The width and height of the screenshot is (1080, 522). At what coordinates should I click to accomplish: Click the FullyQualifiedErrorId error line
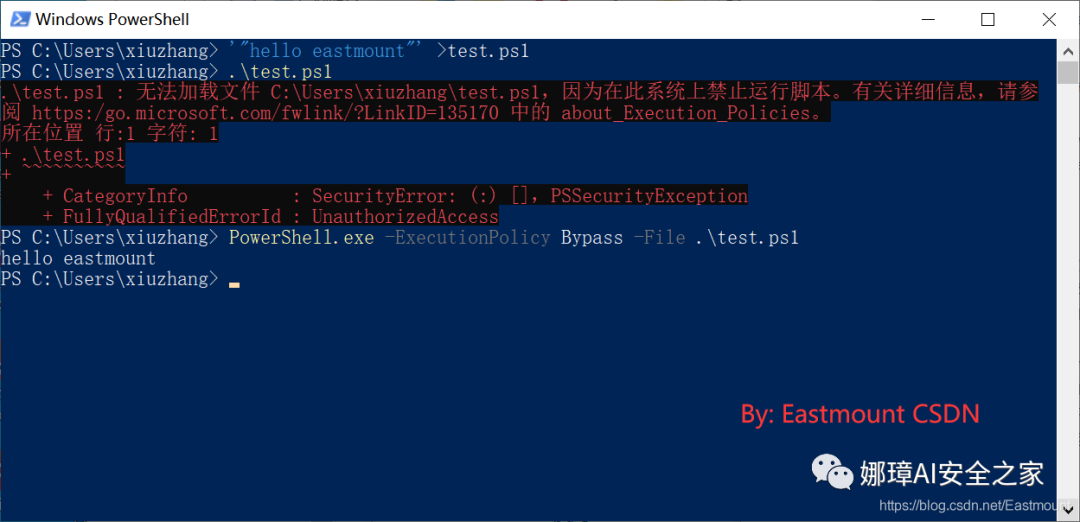coord(271,217)
